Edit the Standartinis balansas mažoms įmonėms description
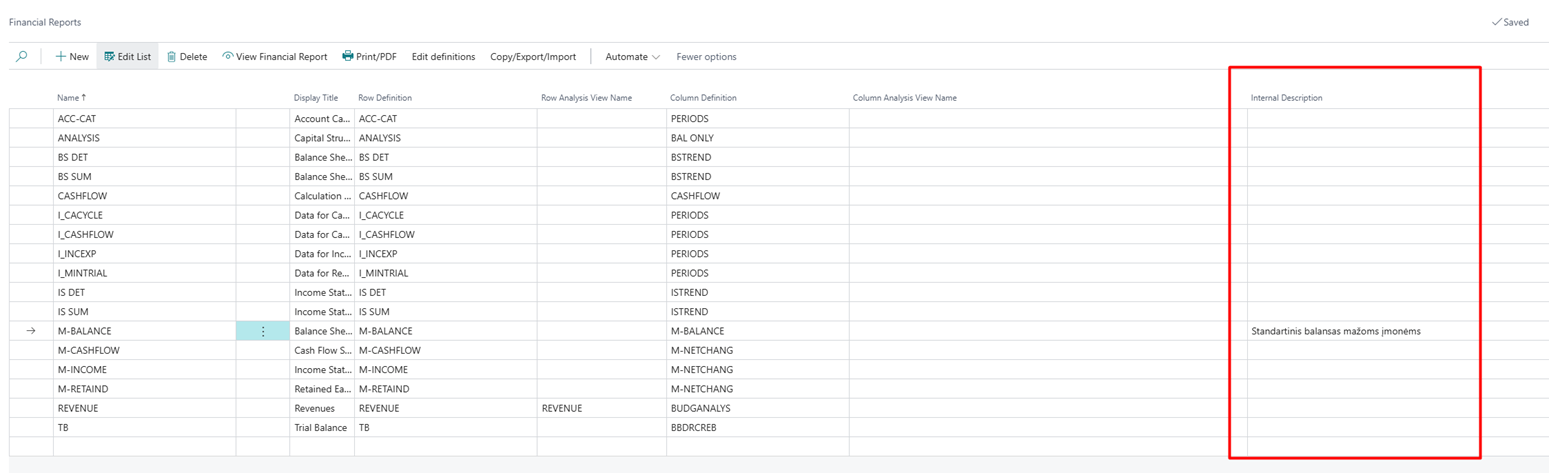1549x473 pixels. pos(1362,331)
